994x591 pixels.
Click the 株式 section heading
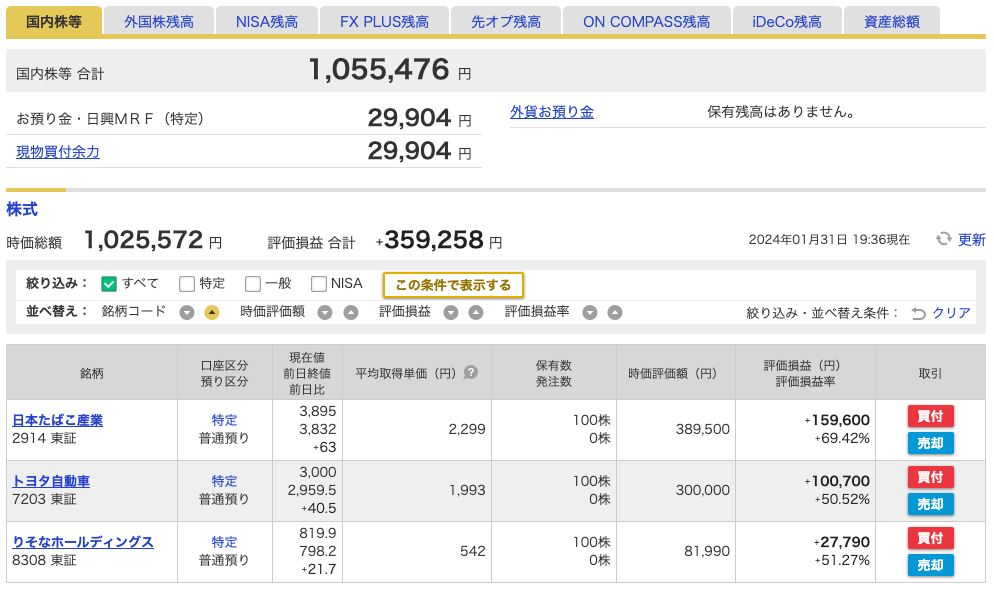pos(22,209)
